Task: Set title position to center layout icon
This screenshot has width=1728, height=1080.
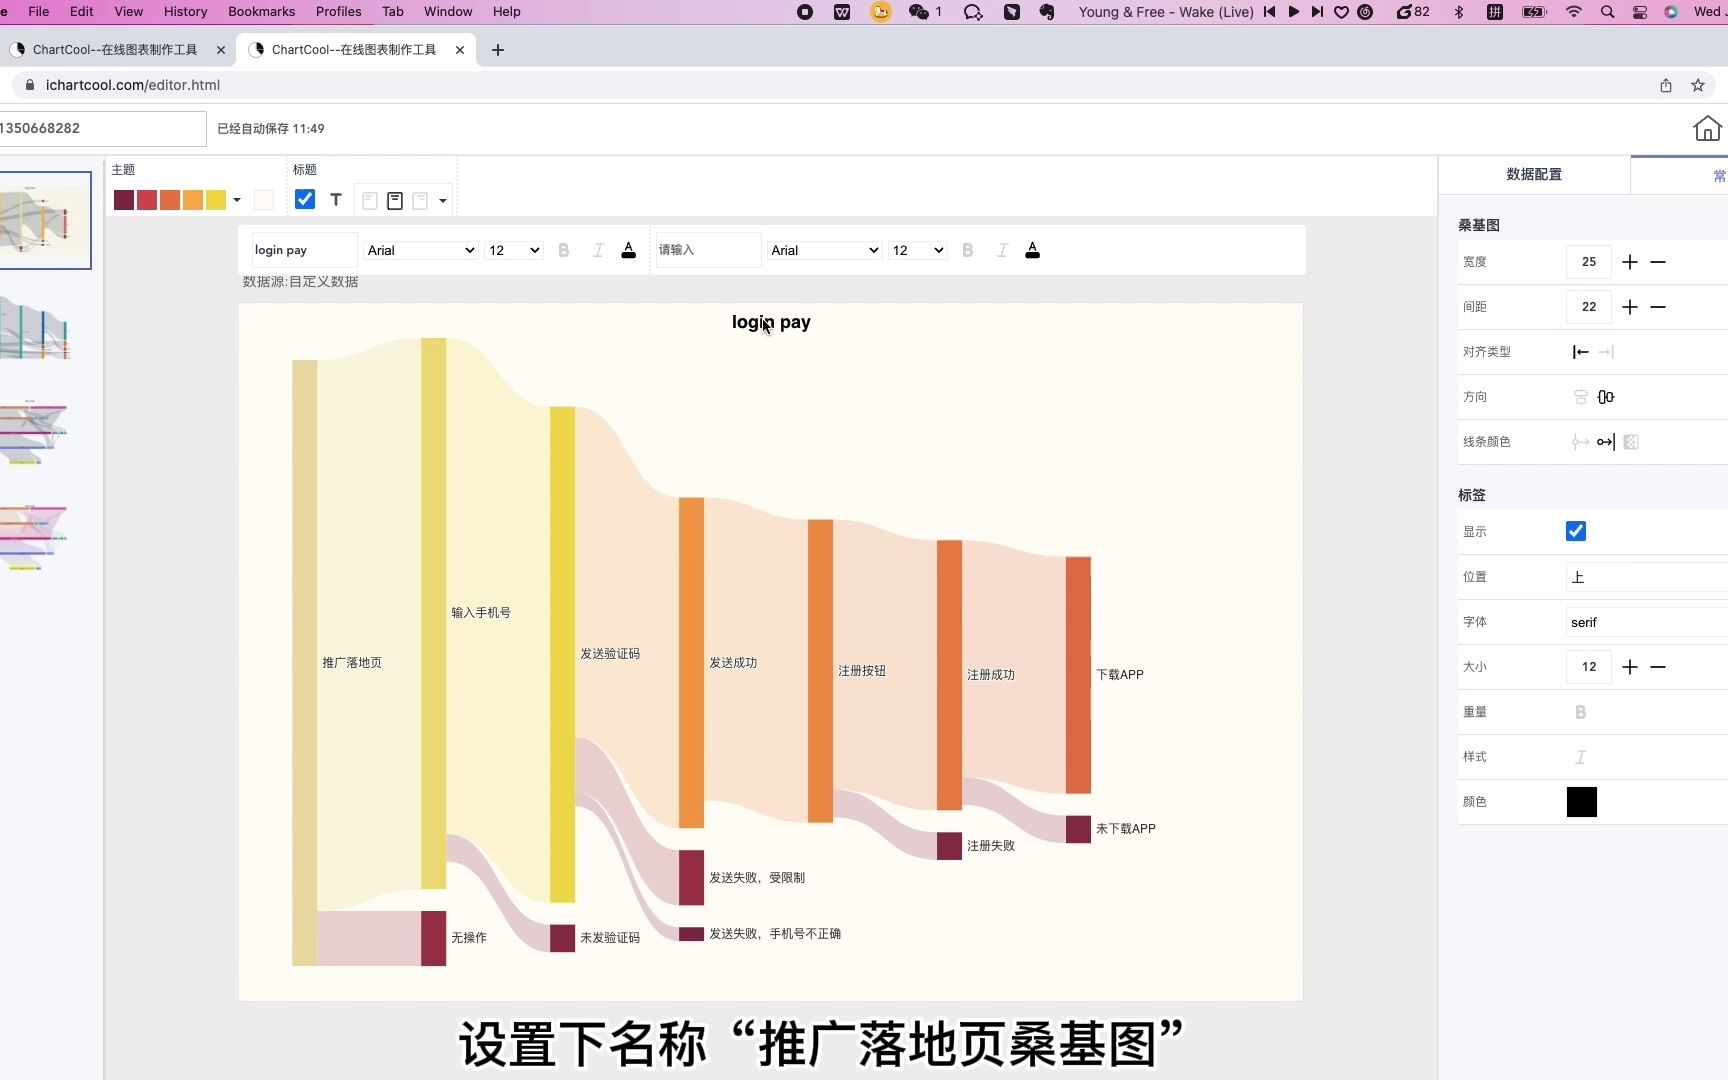Action: point(395,201)
